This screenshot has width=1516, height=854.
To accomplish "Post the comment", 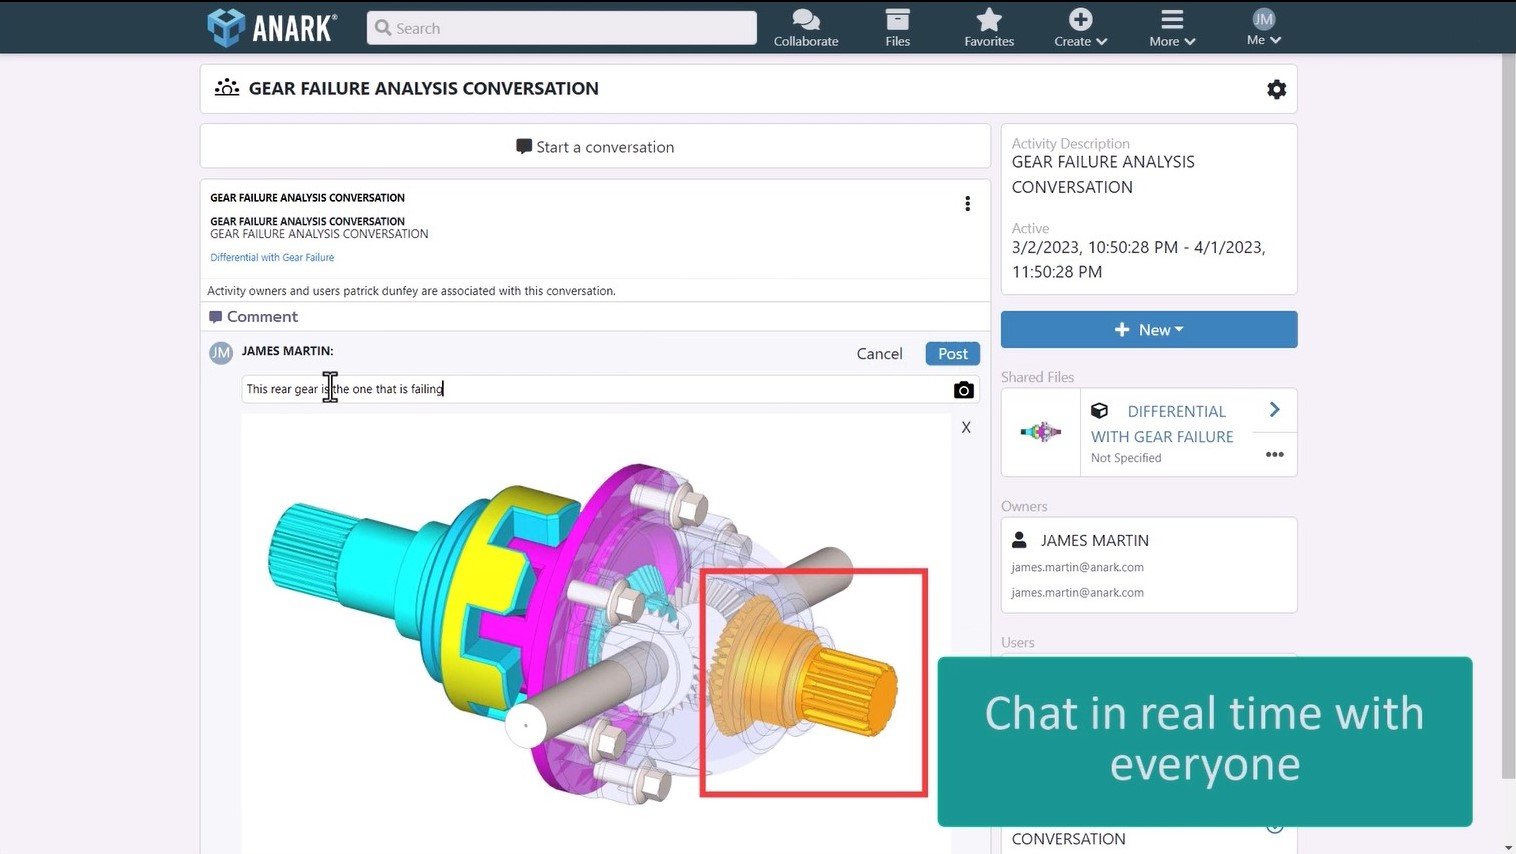I will (951, 353).
